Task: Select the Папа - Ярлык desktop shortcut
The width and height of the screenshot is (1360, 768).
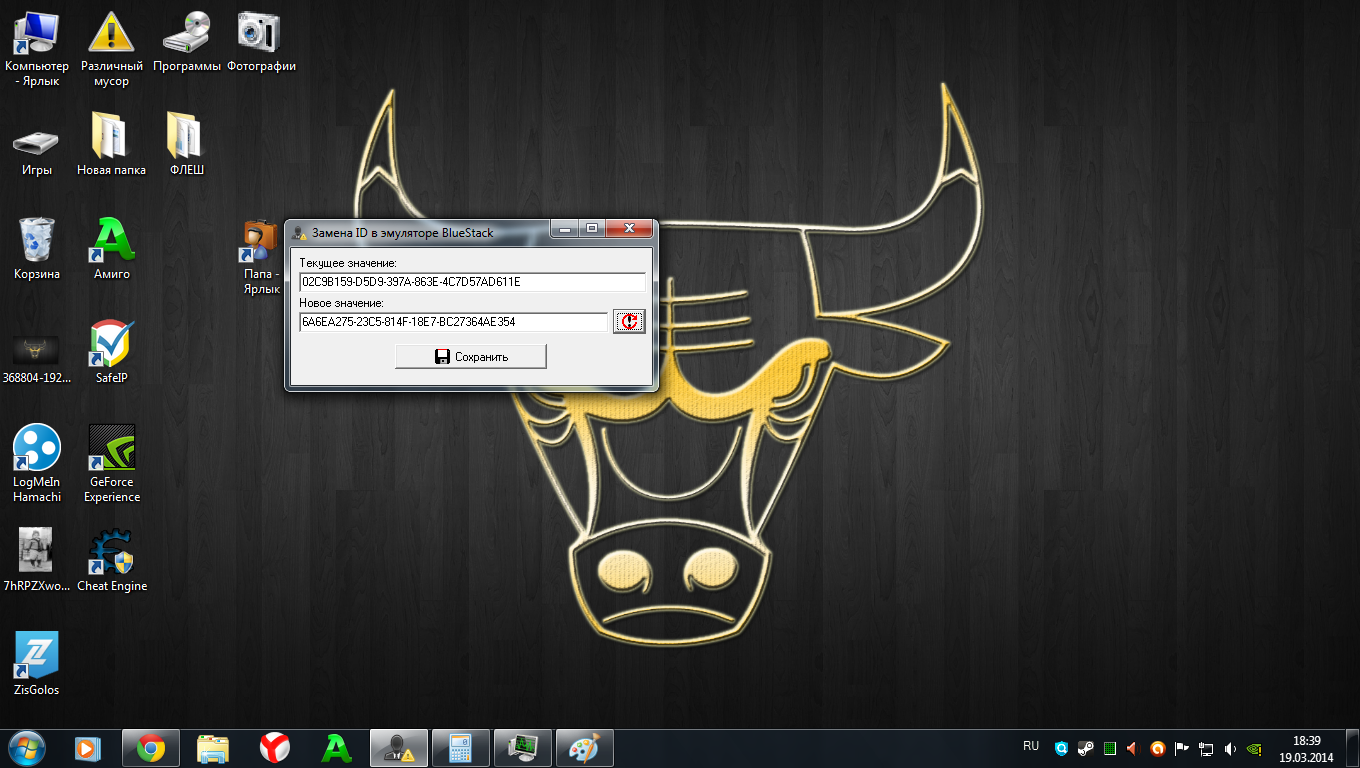Action: point(261,258)
